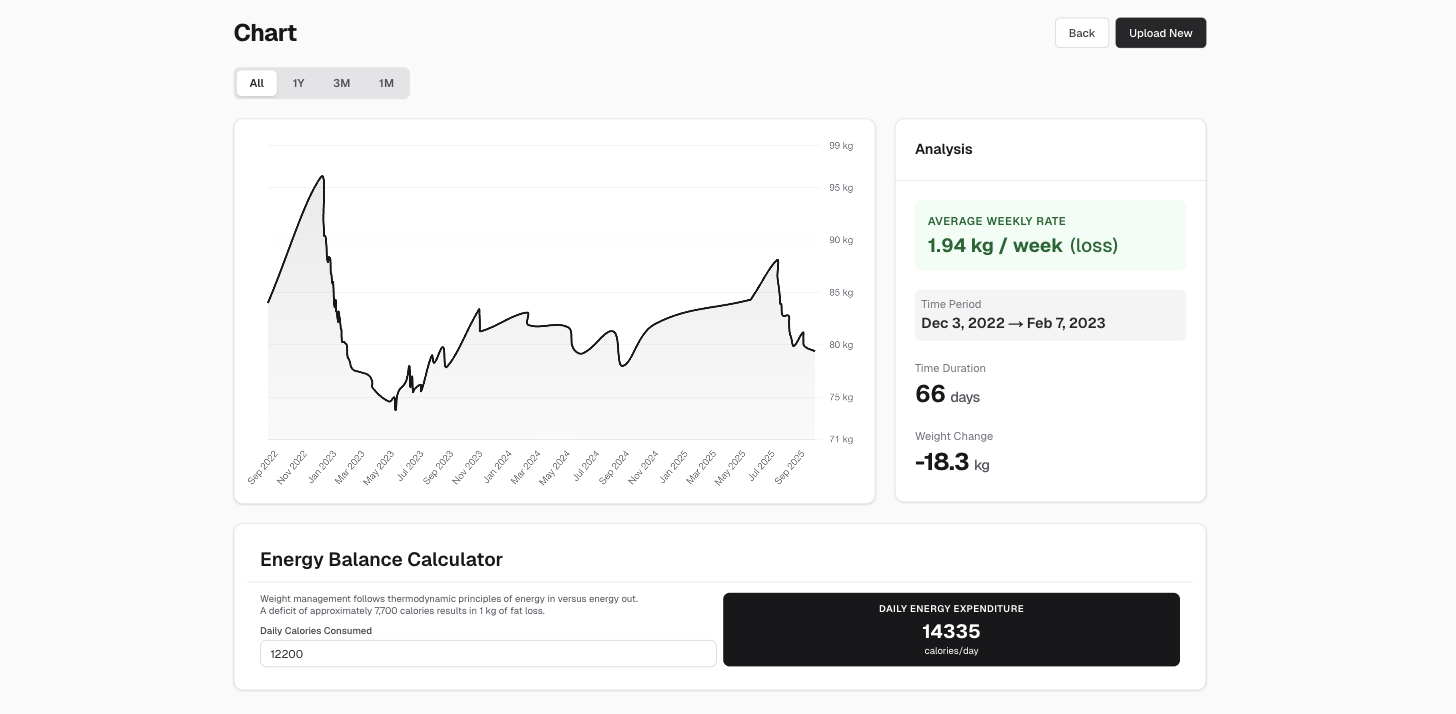Click the Analysis panel header

[943, 149]
